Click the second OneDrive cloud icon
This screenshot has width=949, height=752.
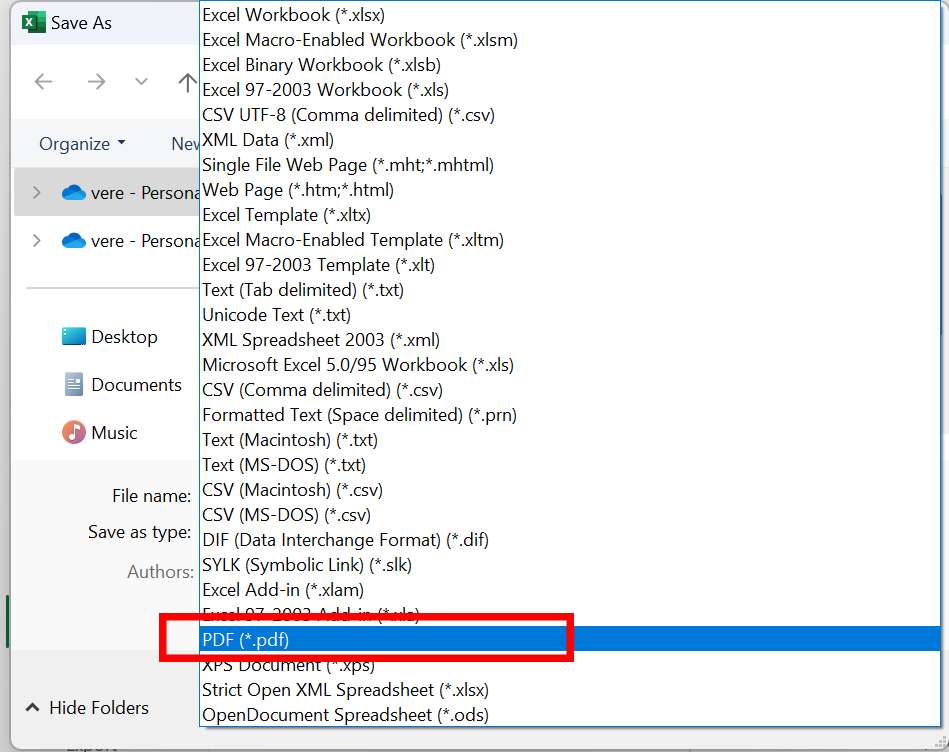pos(74,240)
